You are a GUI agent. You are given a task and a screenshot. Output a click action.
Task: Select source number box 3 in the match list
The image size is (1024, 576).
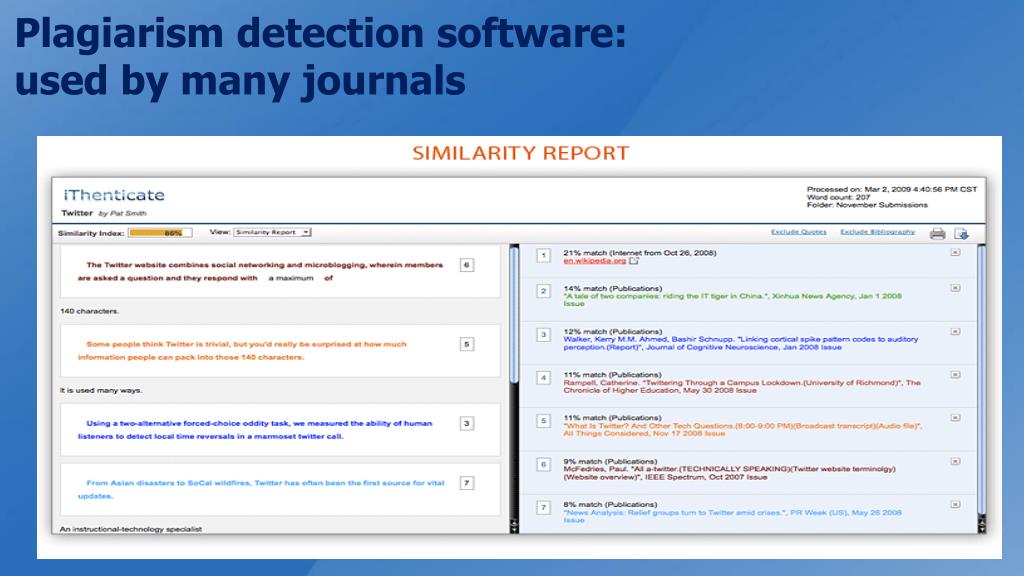543,334
